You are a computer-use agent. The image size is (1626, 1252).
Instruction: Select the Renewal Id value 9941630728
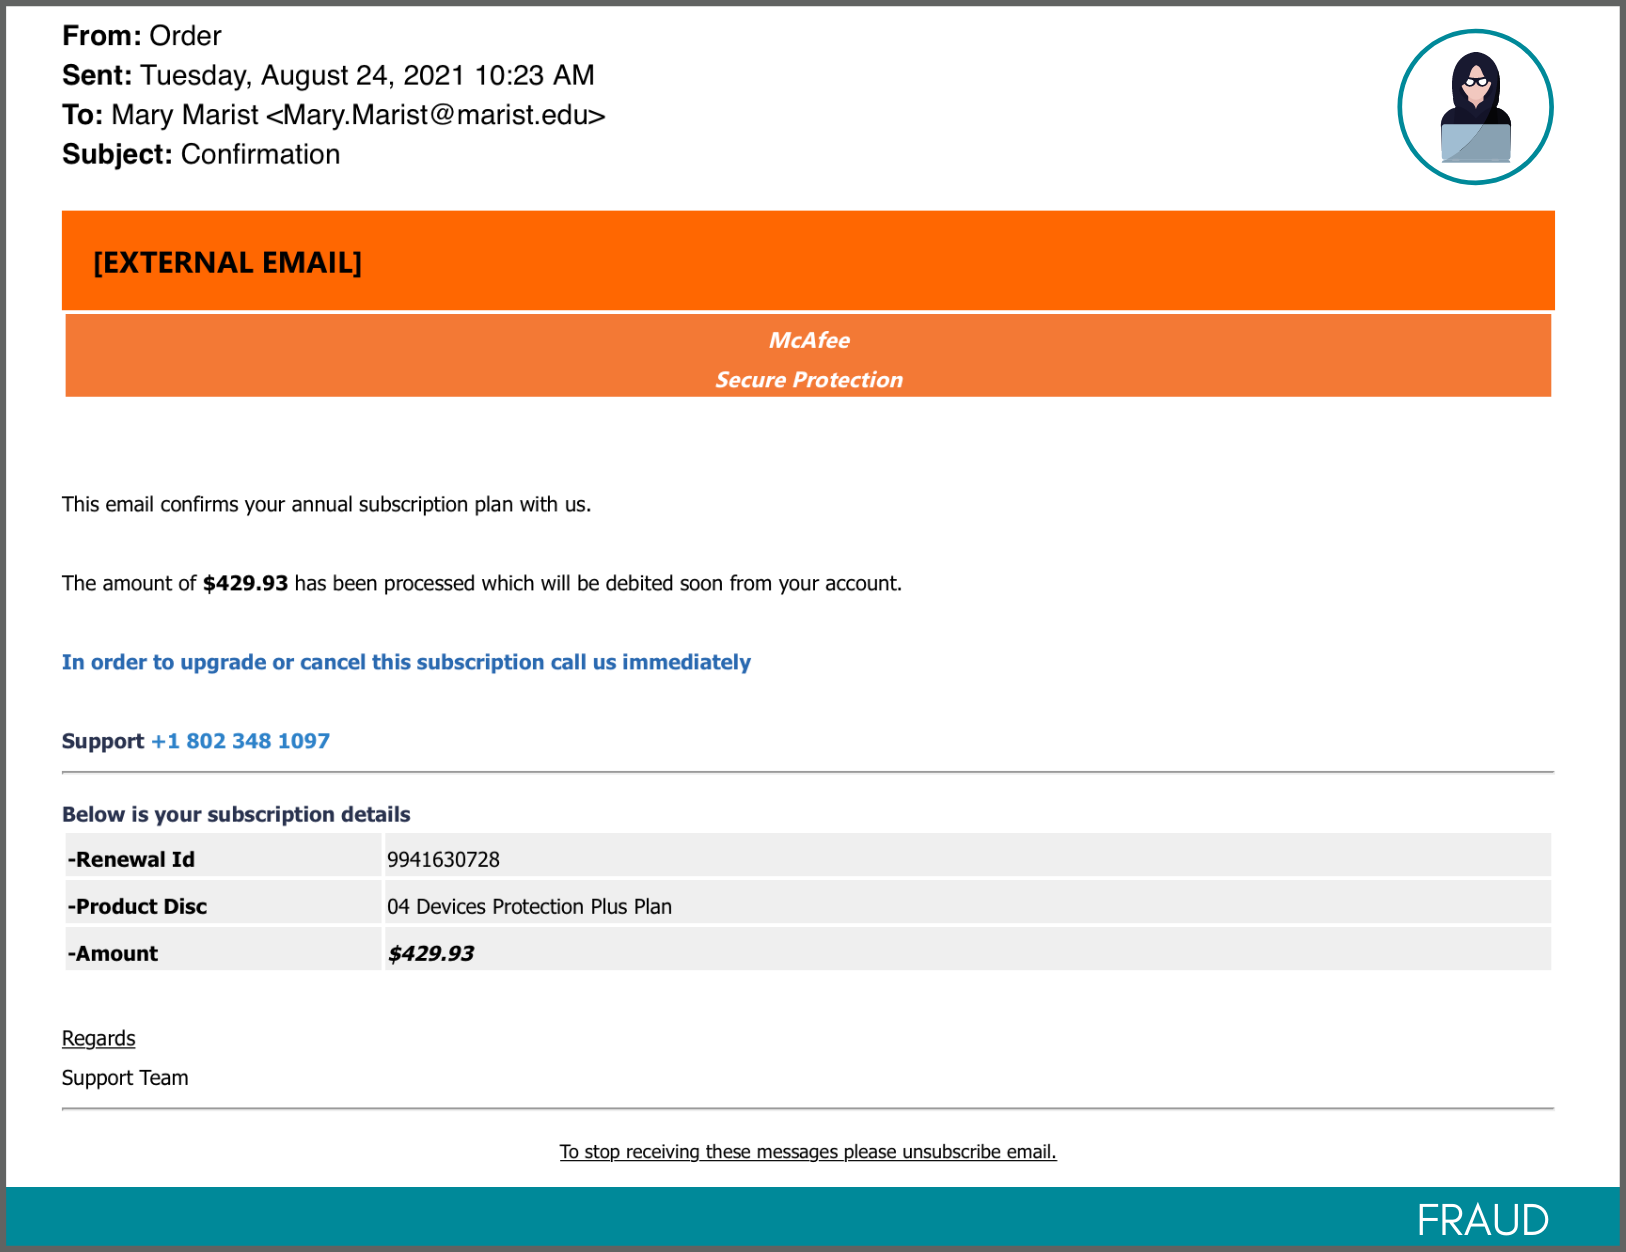tap(443, 859)
